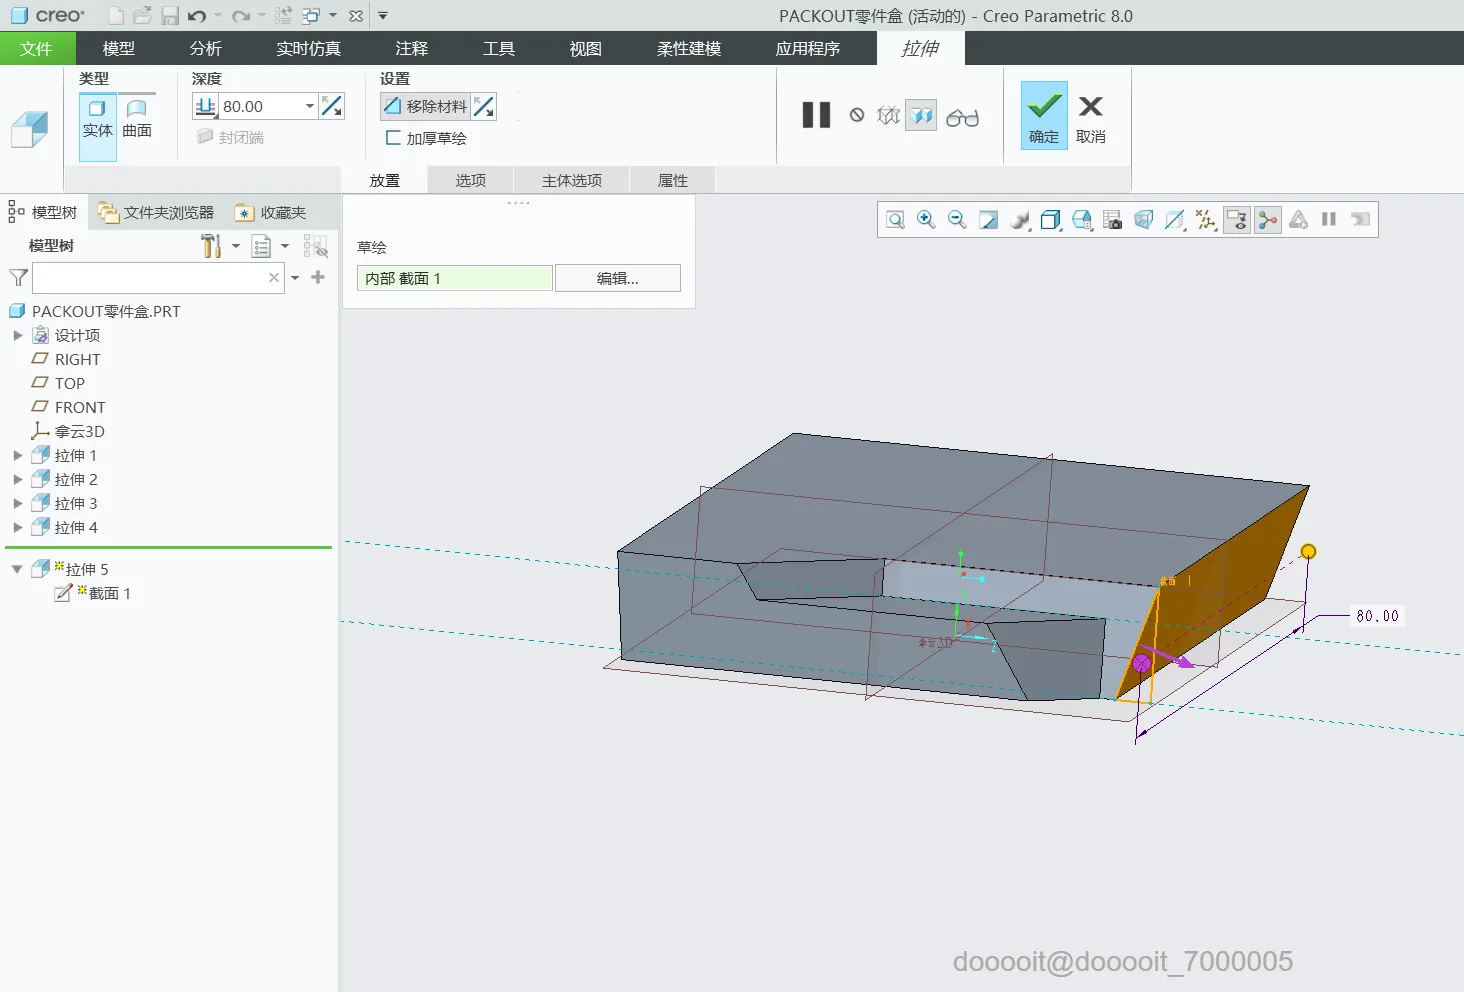
Task: Expand the 拉伸 1 tree node
Action: (17, 455)
